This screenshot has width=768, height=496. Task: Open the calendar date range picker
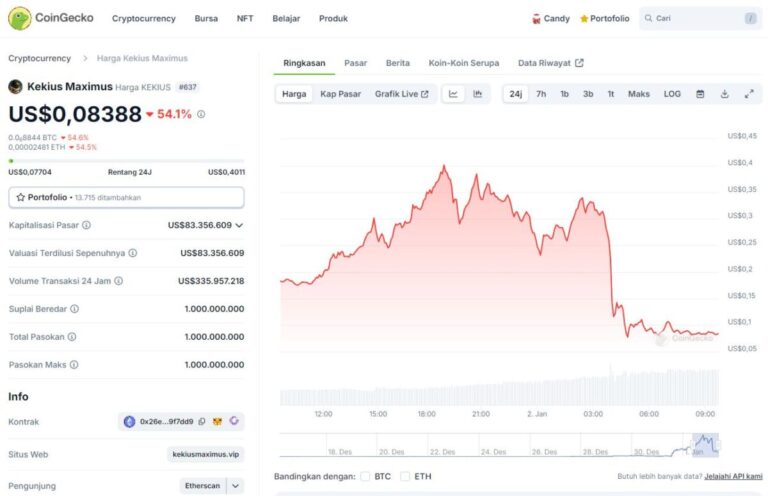(700, 94)
